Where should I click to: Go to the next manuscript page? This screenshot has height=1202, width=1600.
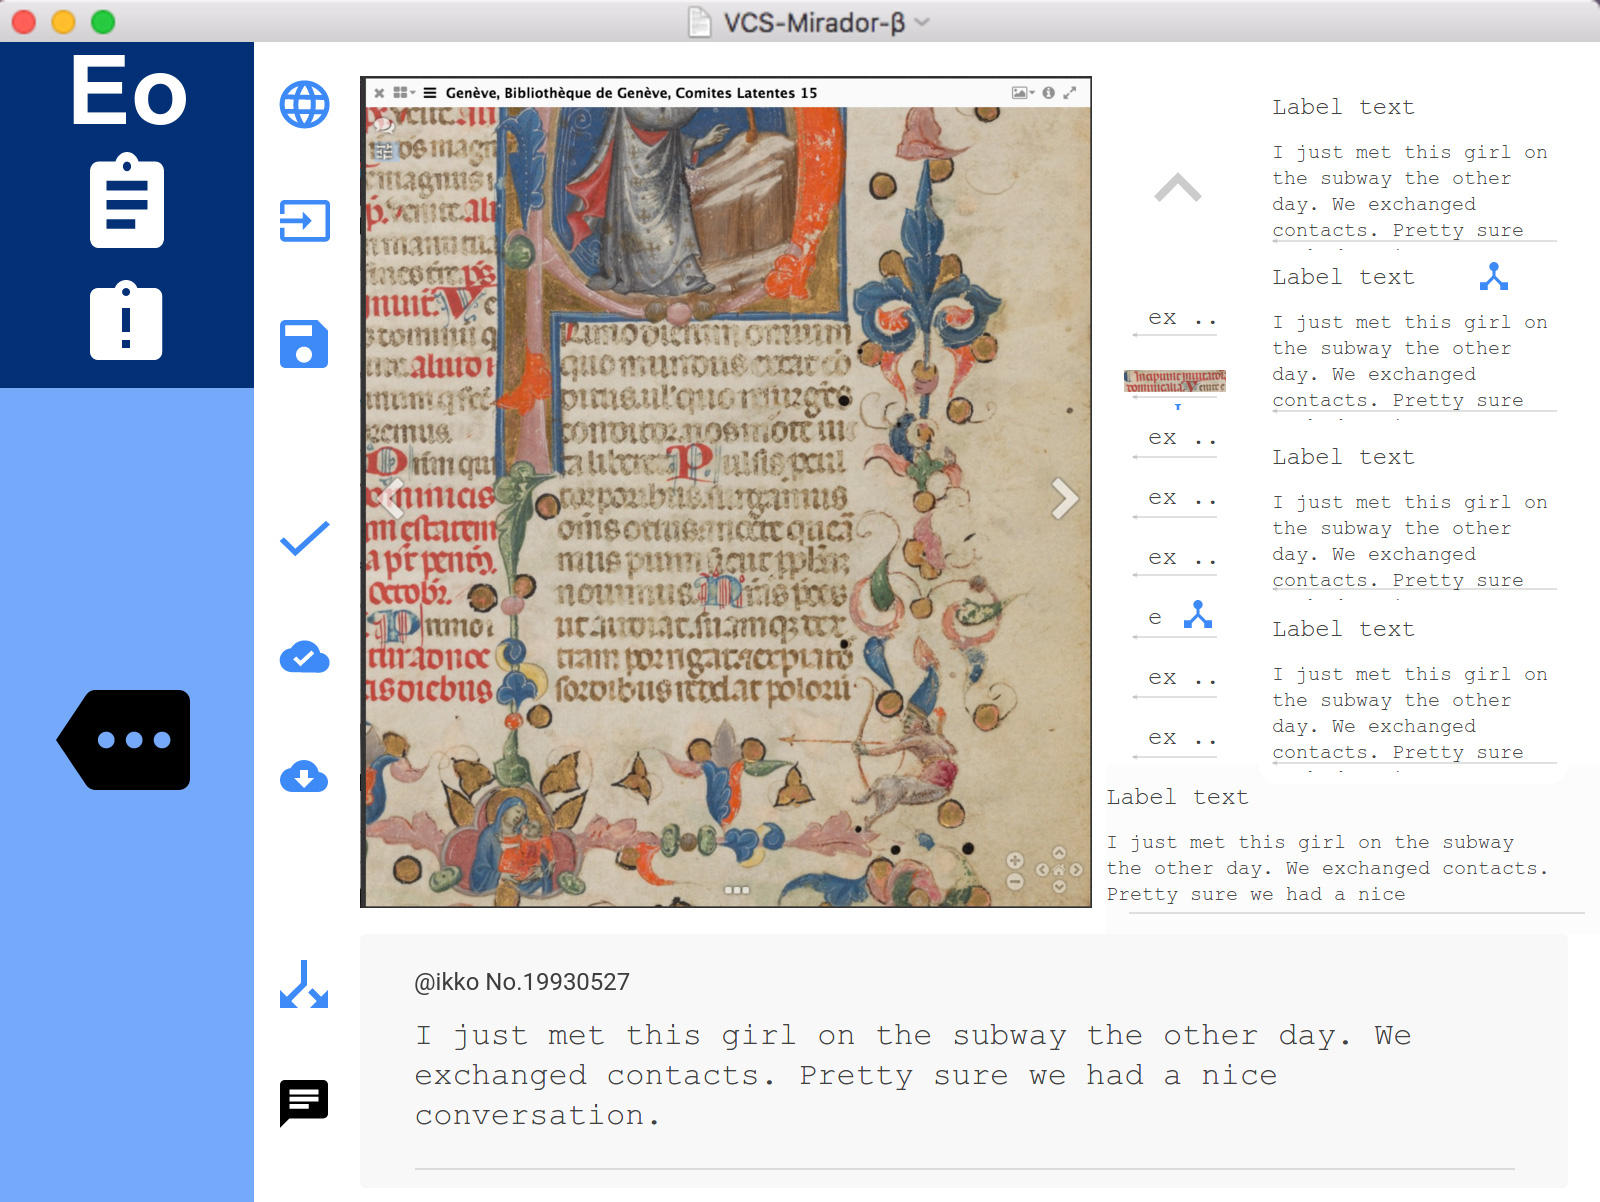tap(1064, 497)
